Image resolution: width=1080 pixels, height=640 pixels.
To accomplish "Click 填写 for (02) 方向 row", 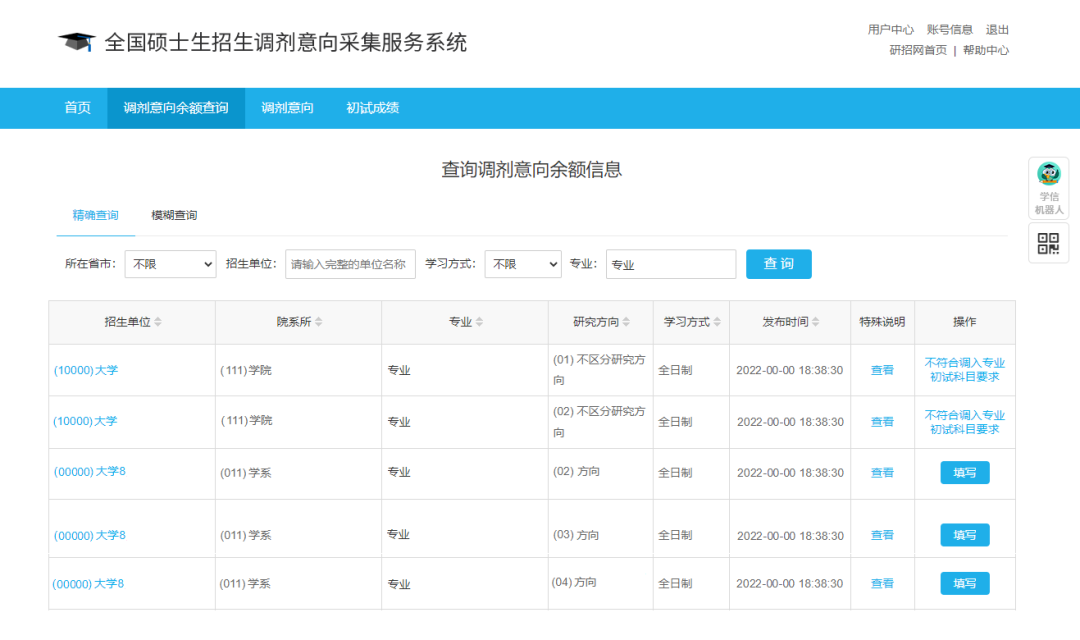I will click(x=964, y=473).
